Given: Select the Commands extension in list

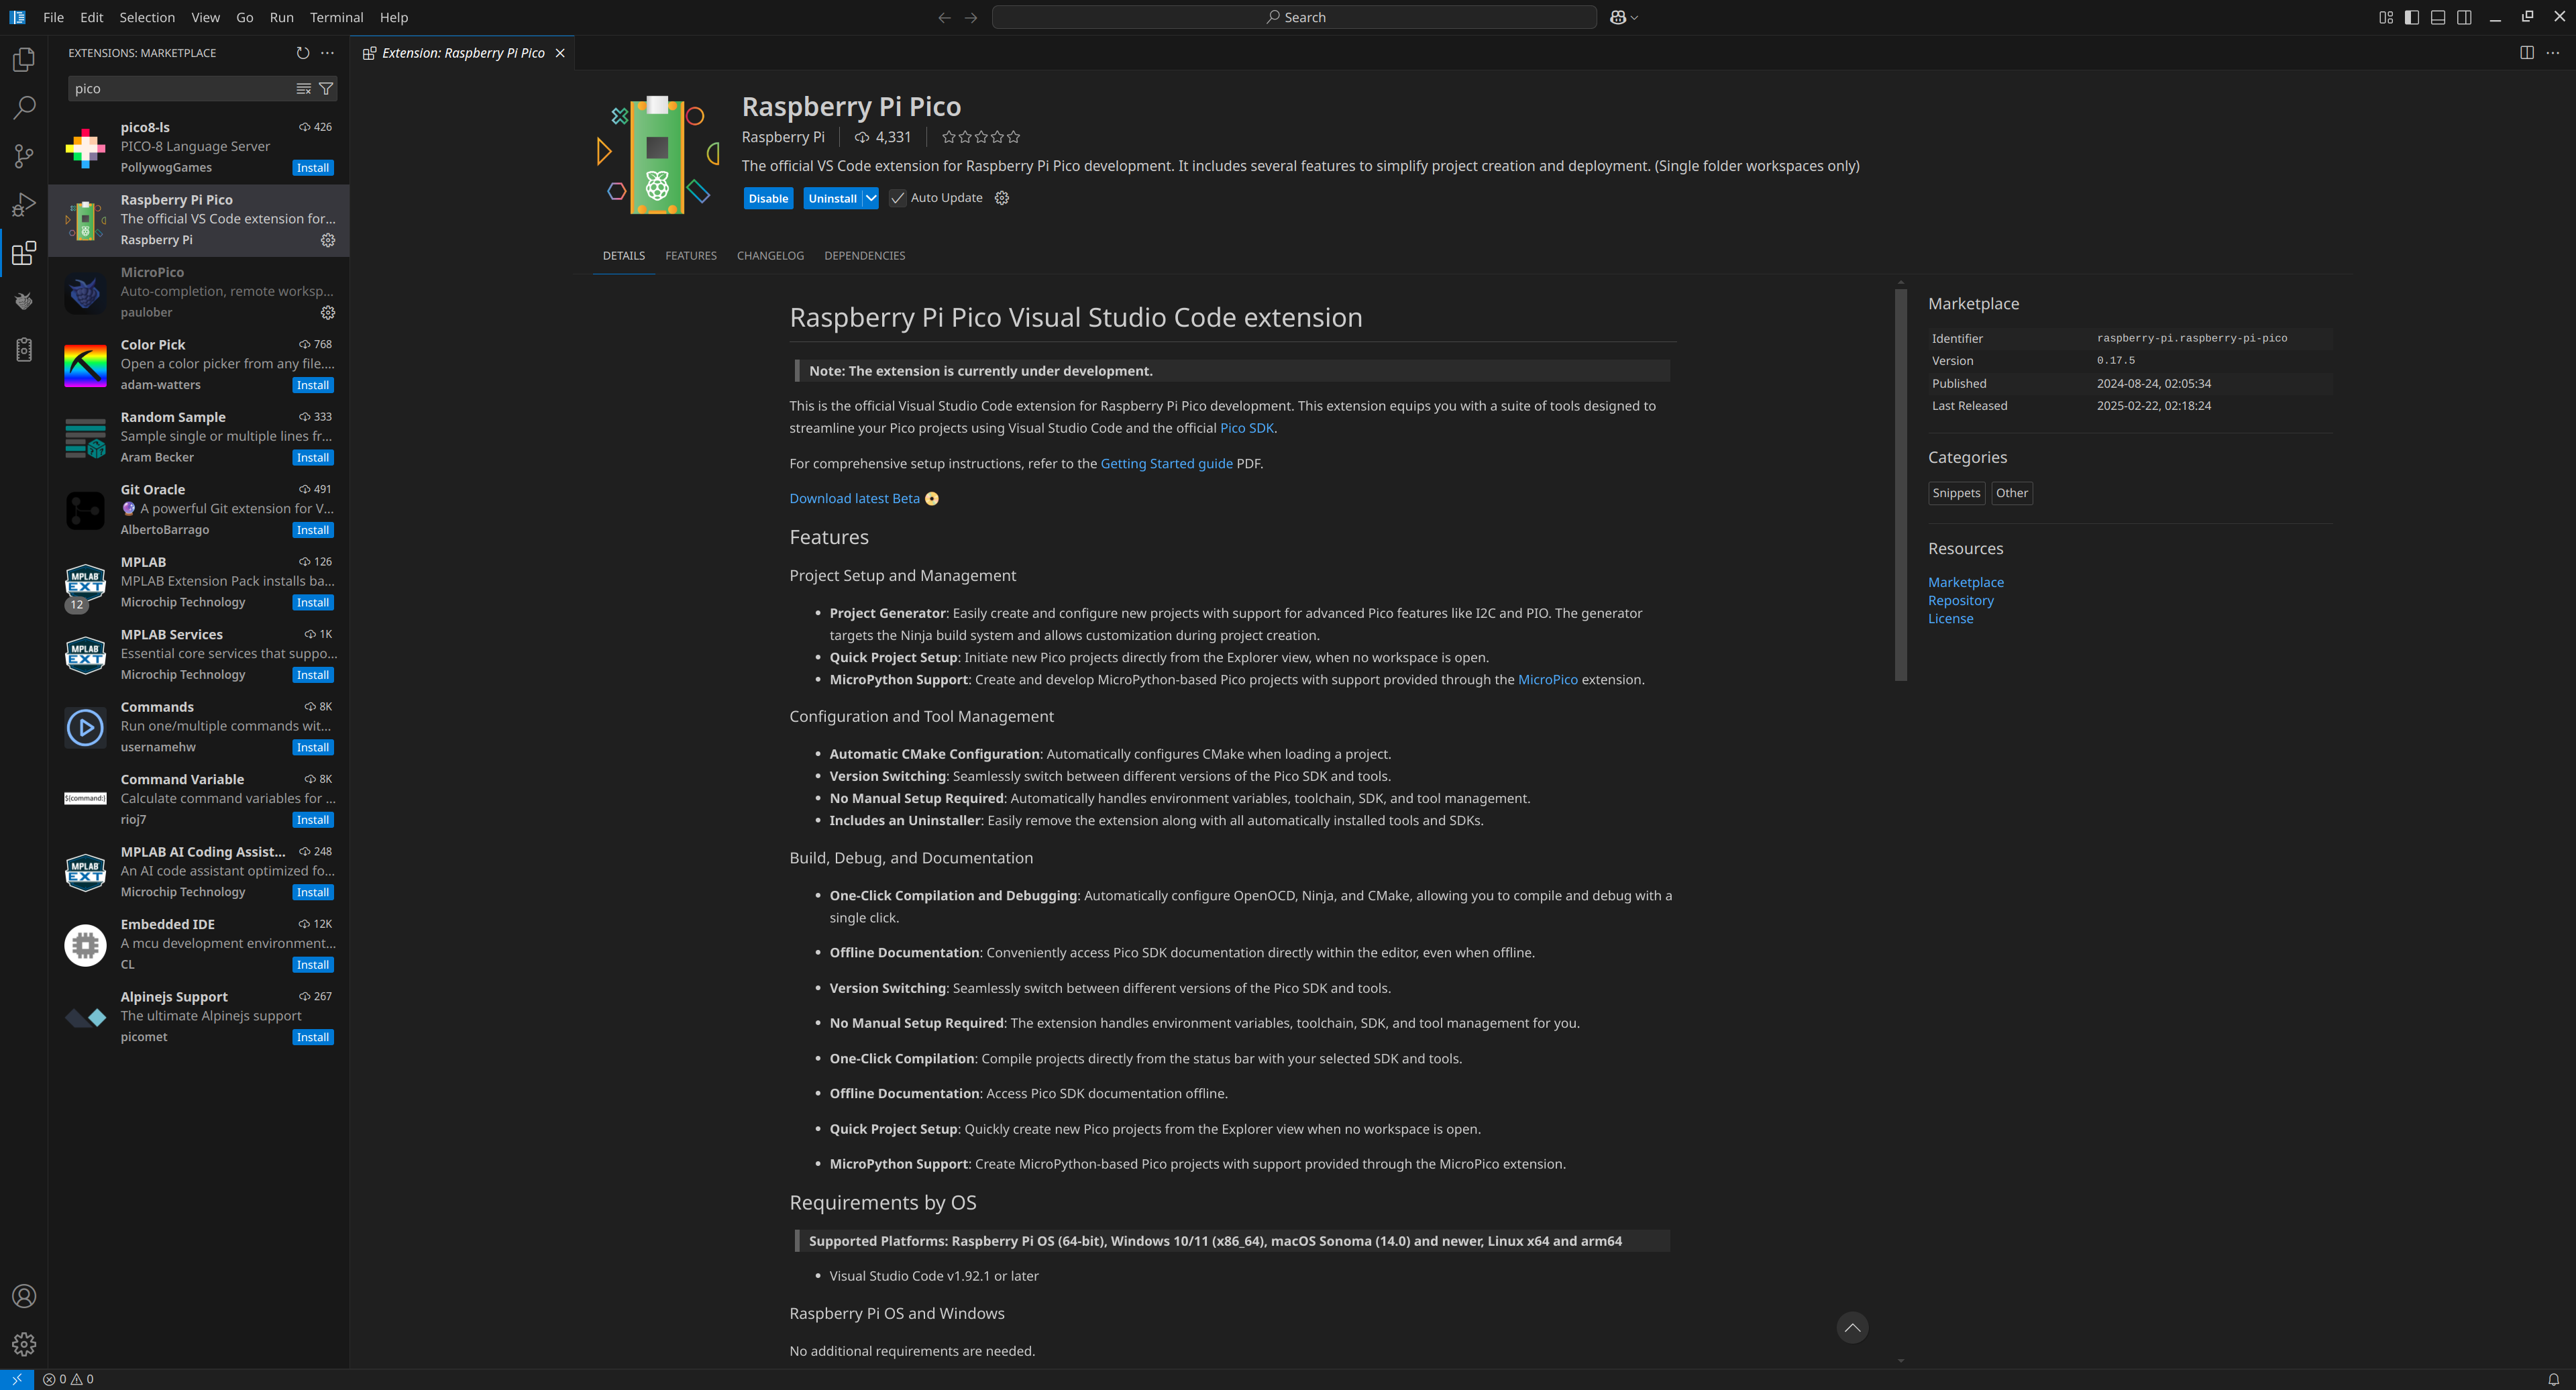Looking at the screenshot, I should coord(199,727).
